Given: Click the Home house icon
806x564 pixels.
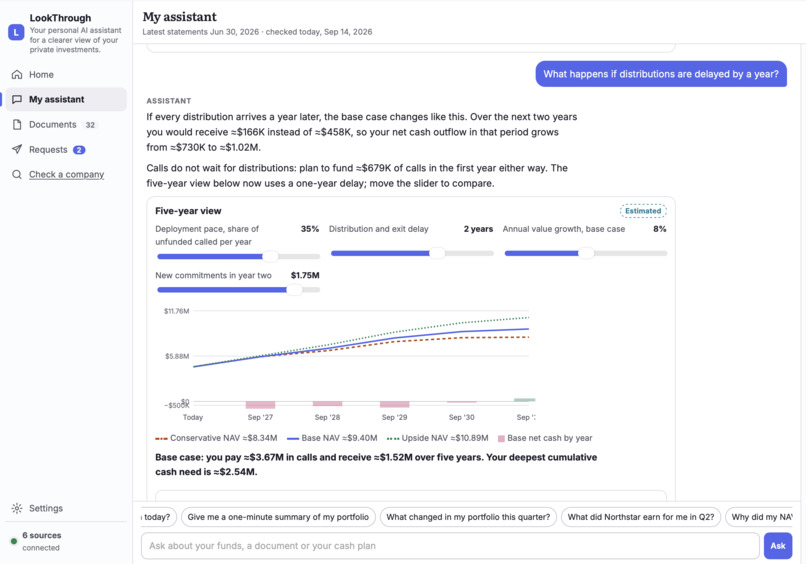Looking at the screenshot, I should pyautogui.click(x=17, y=75).
